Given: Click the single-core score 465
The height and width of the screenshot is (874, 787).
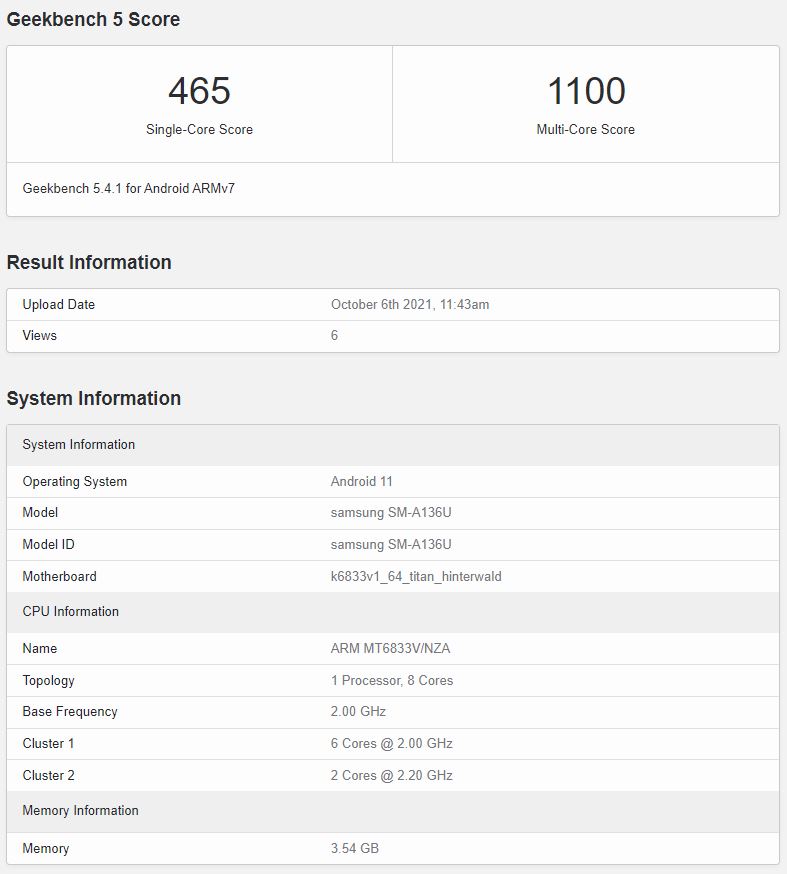Looking at the screenshot, I should [x=199, y=91].
